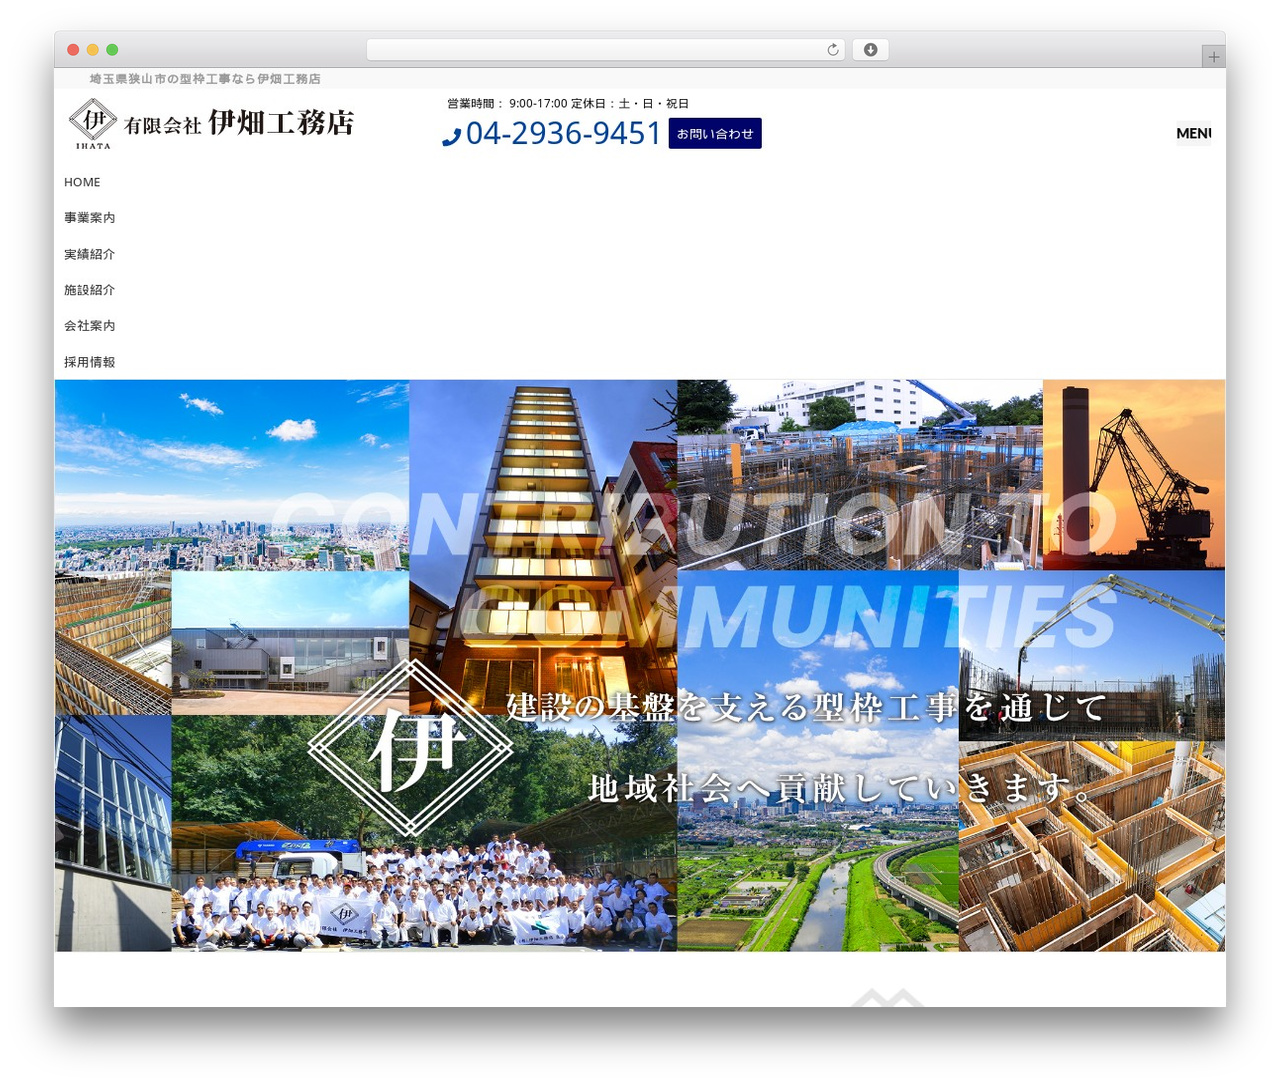Maximize the window with the green button
This screenshot has height=1084, width=1280.
tap(112, 50)
